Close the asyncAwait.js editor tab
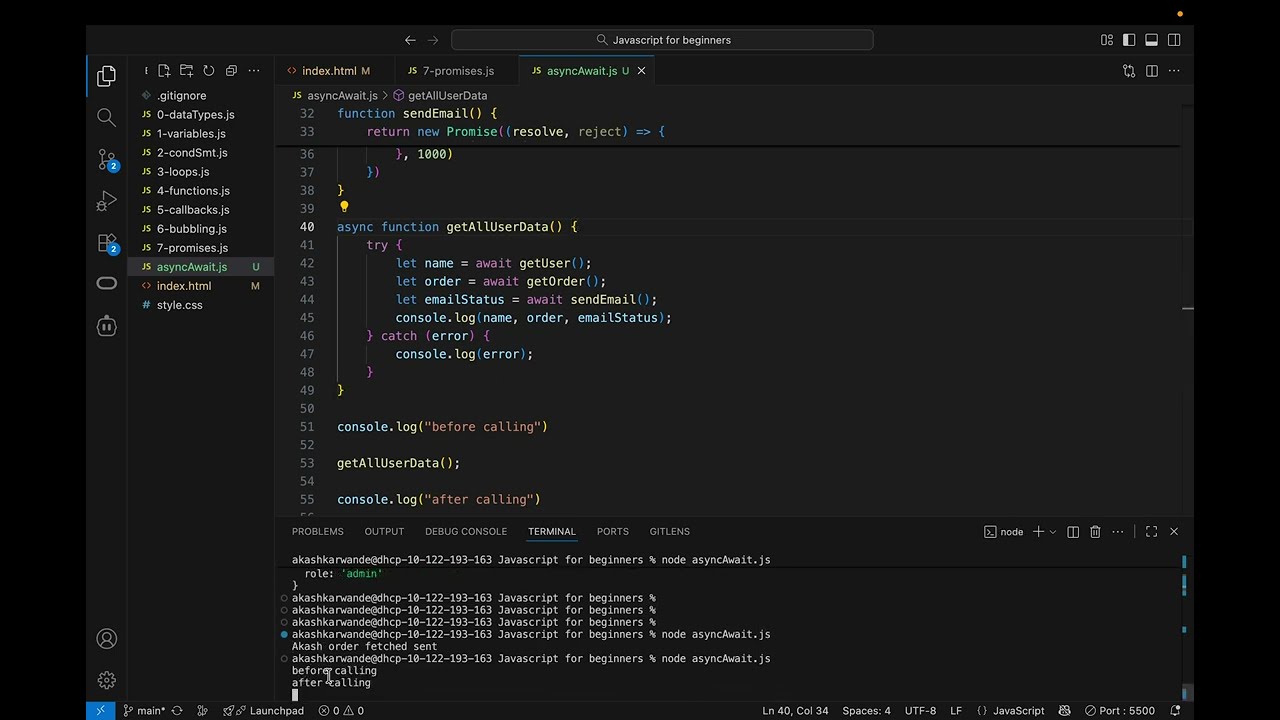Screen dimensions: 1280x720 [641, 71]
